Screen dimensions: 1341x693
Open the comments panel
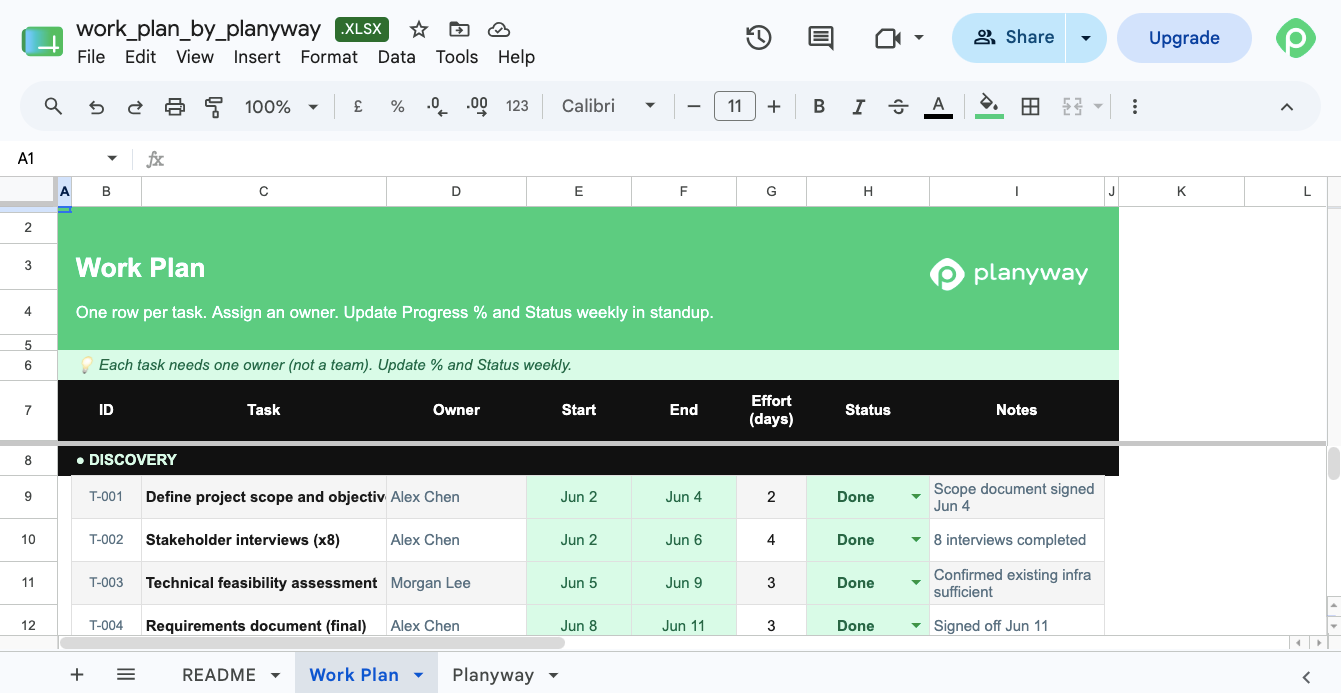pyautogui.click(x=821, y=38)
